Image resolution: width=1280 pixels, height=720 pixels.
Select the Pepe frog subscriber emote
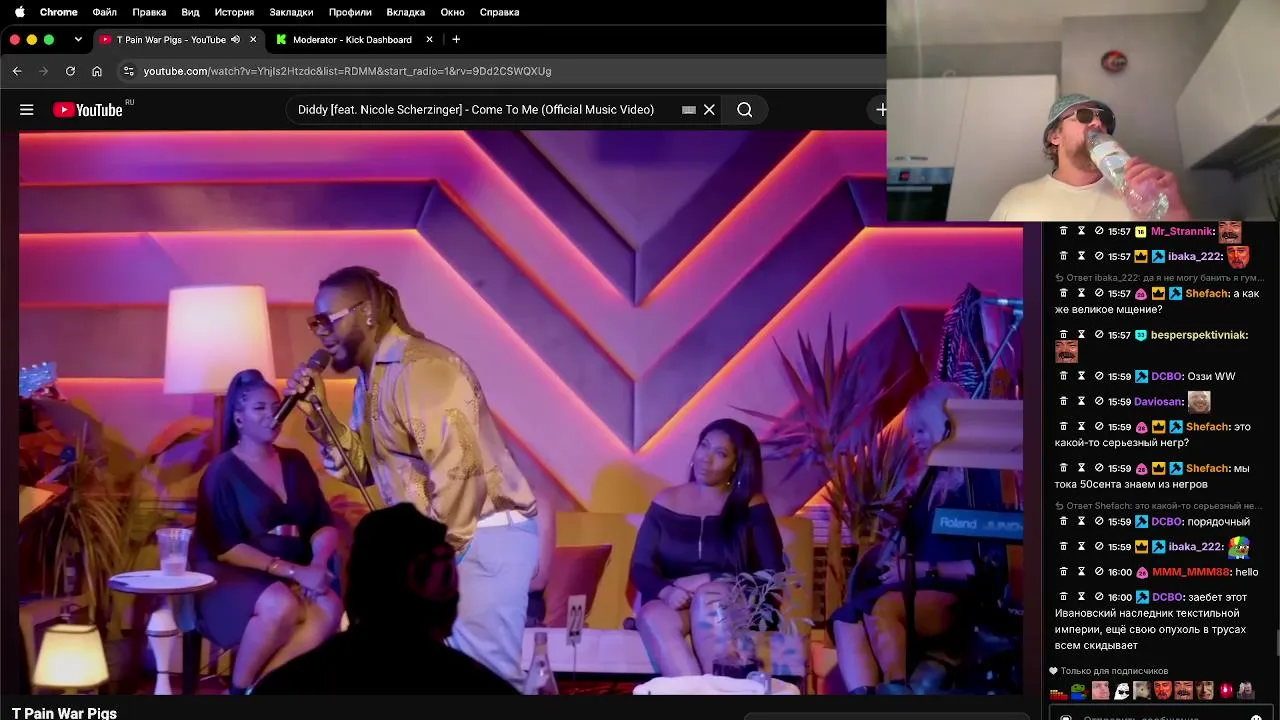[x=1079, y=690]
